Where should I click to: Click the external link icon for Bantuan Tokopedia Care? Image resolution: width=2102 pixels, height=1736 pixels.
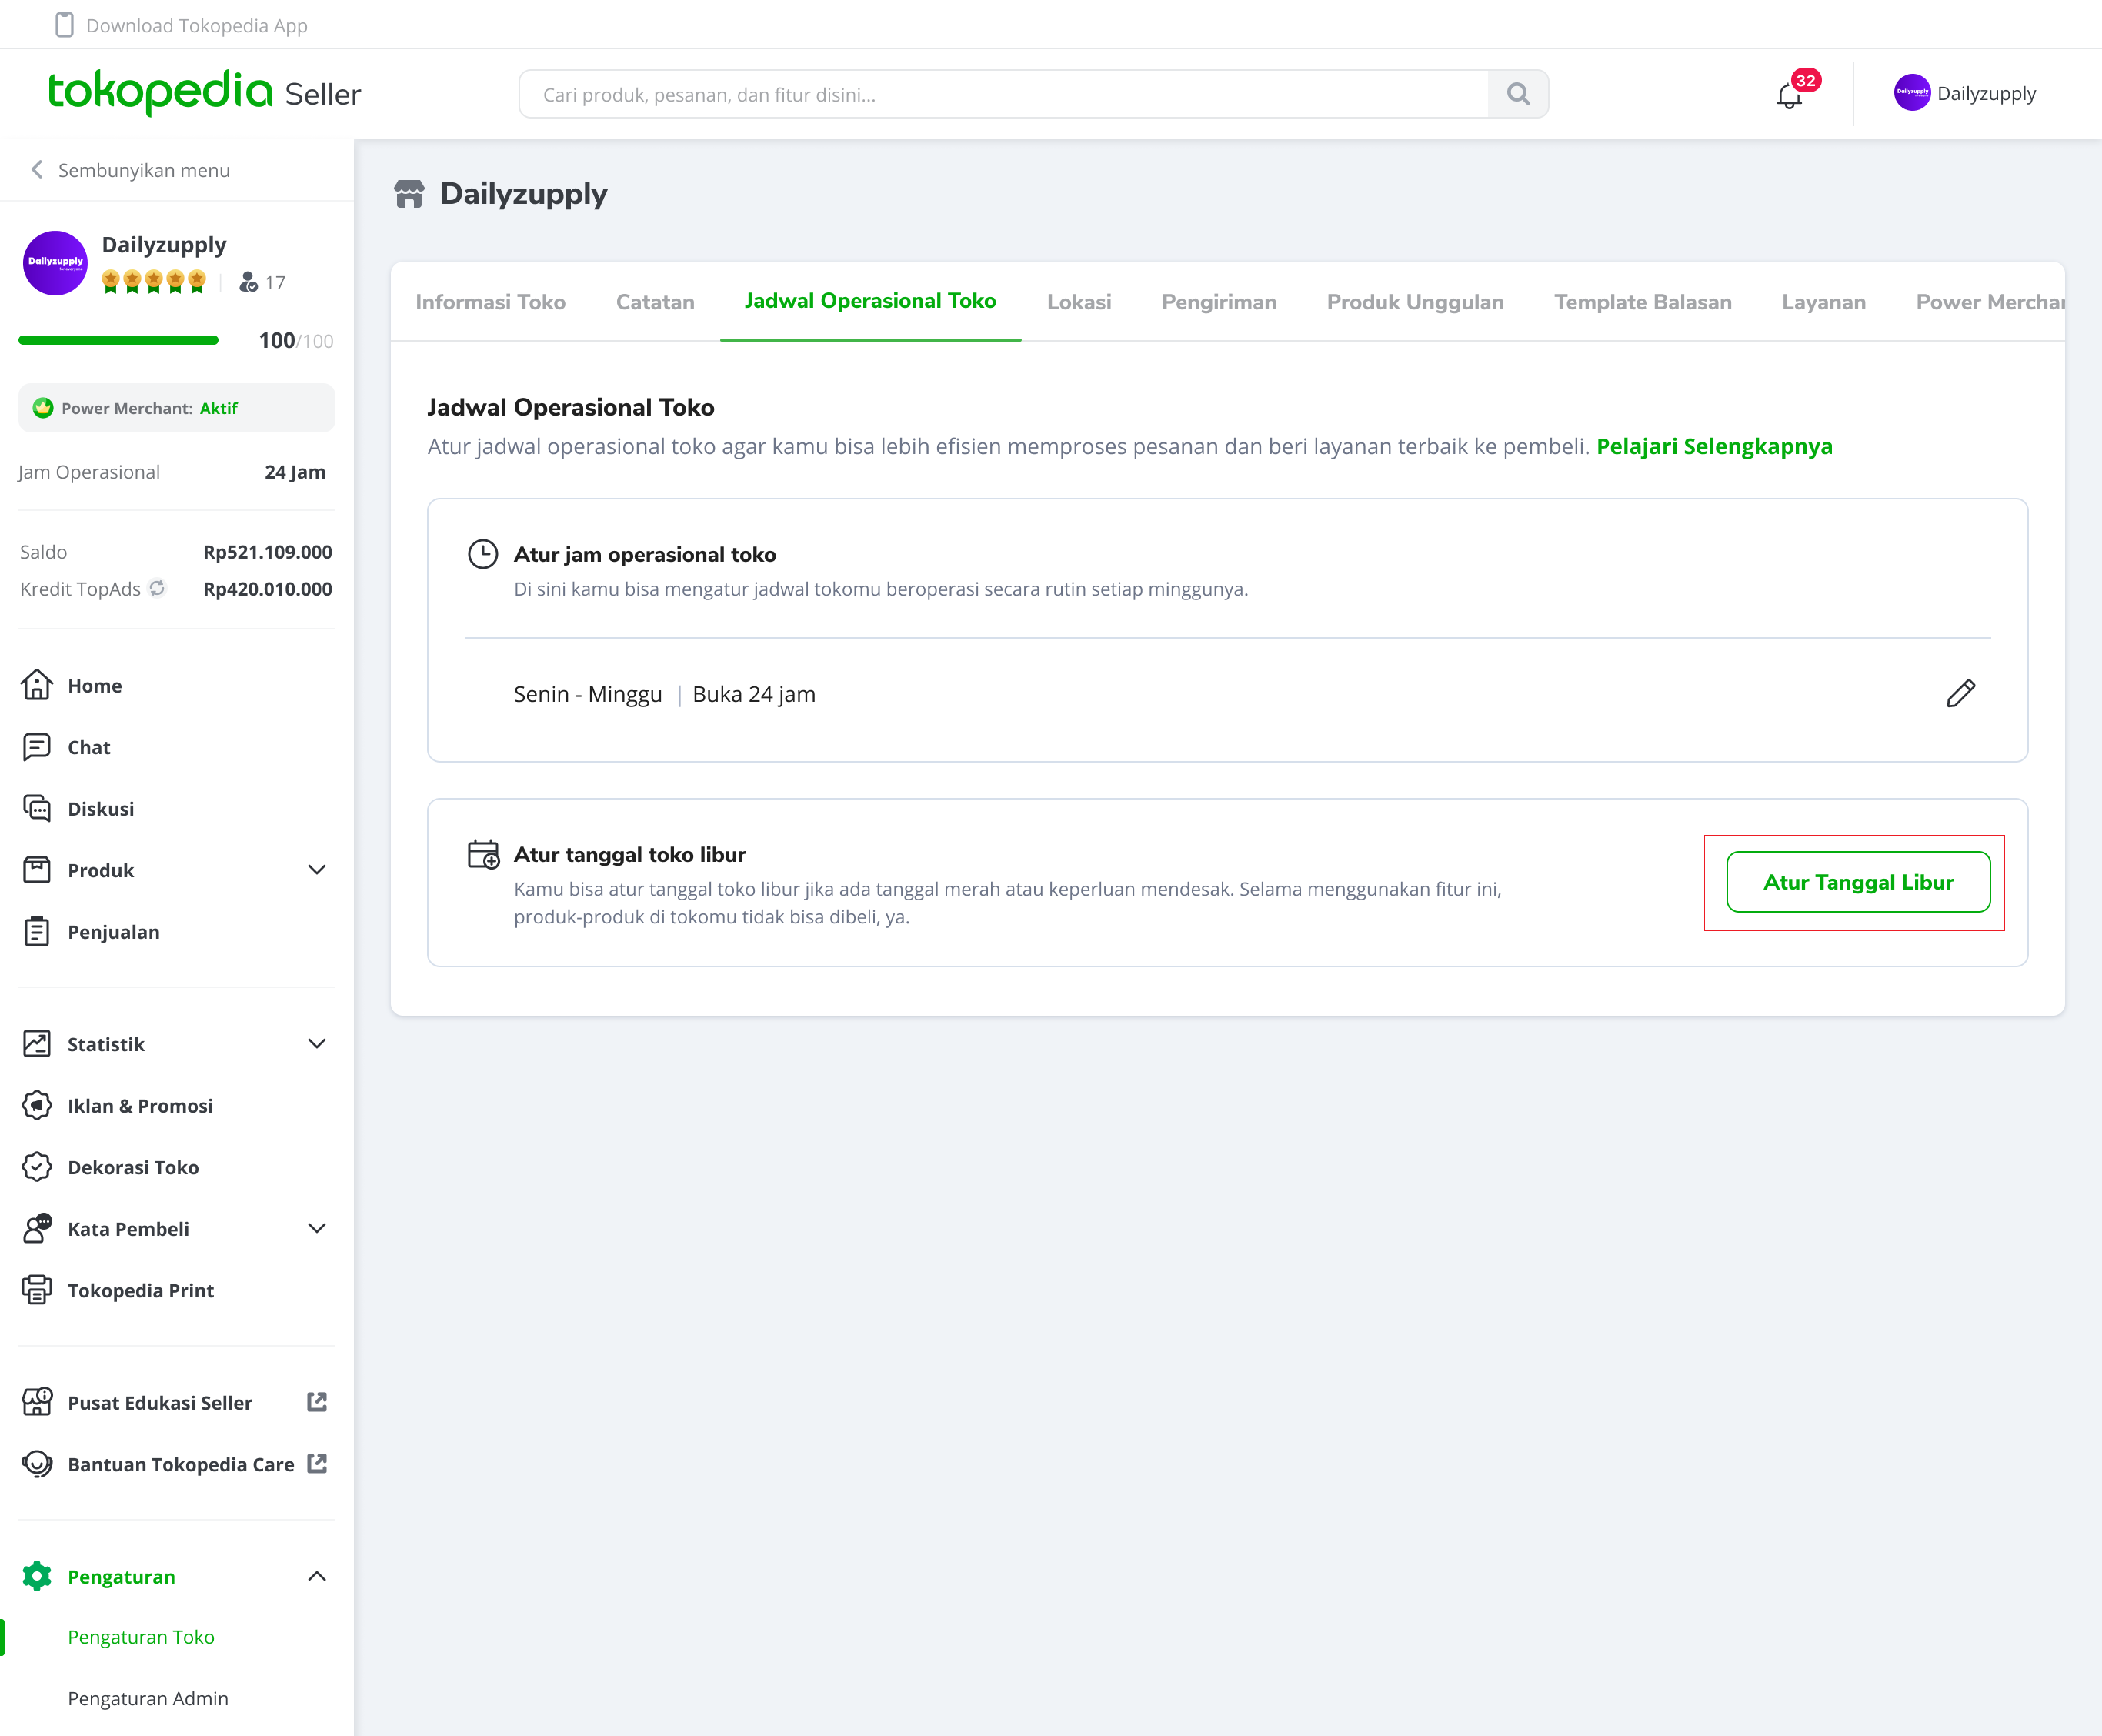[317, 1464]
